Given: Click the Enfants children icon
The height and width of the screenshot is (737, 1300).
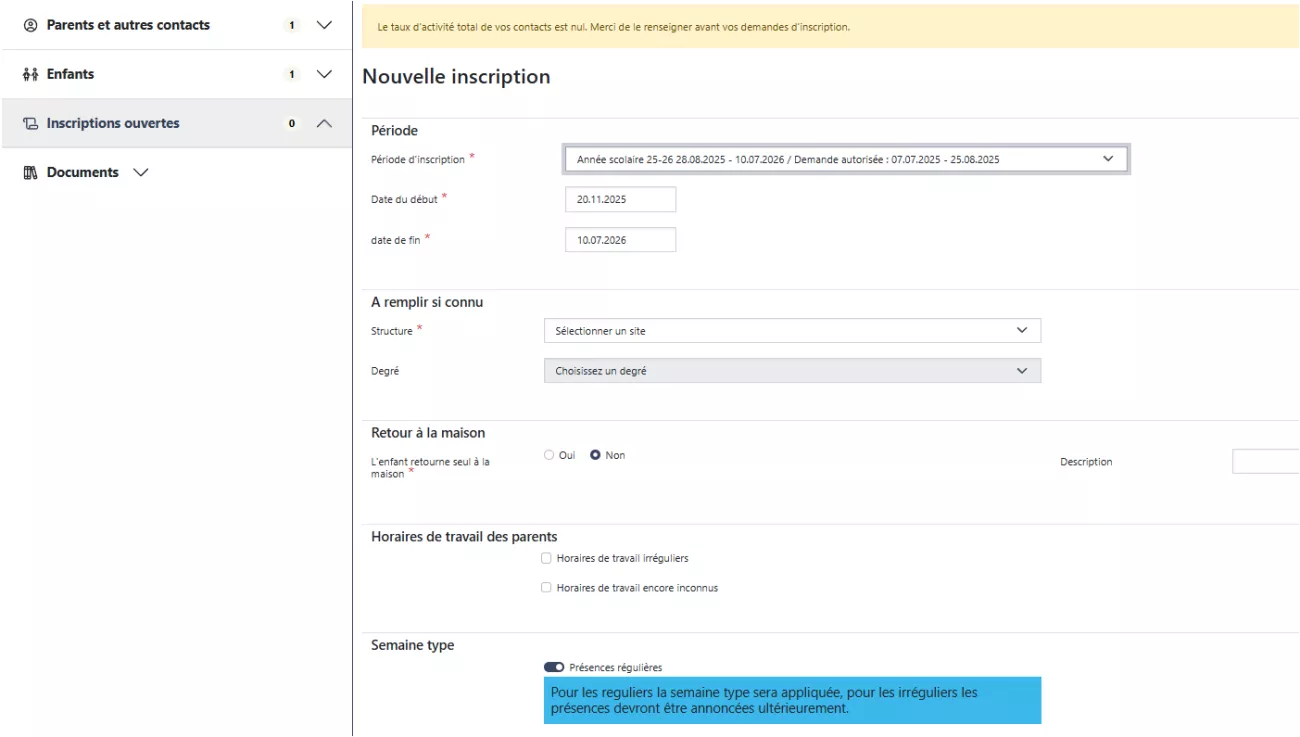Looking at the screenshot, I should click(30, 74).
